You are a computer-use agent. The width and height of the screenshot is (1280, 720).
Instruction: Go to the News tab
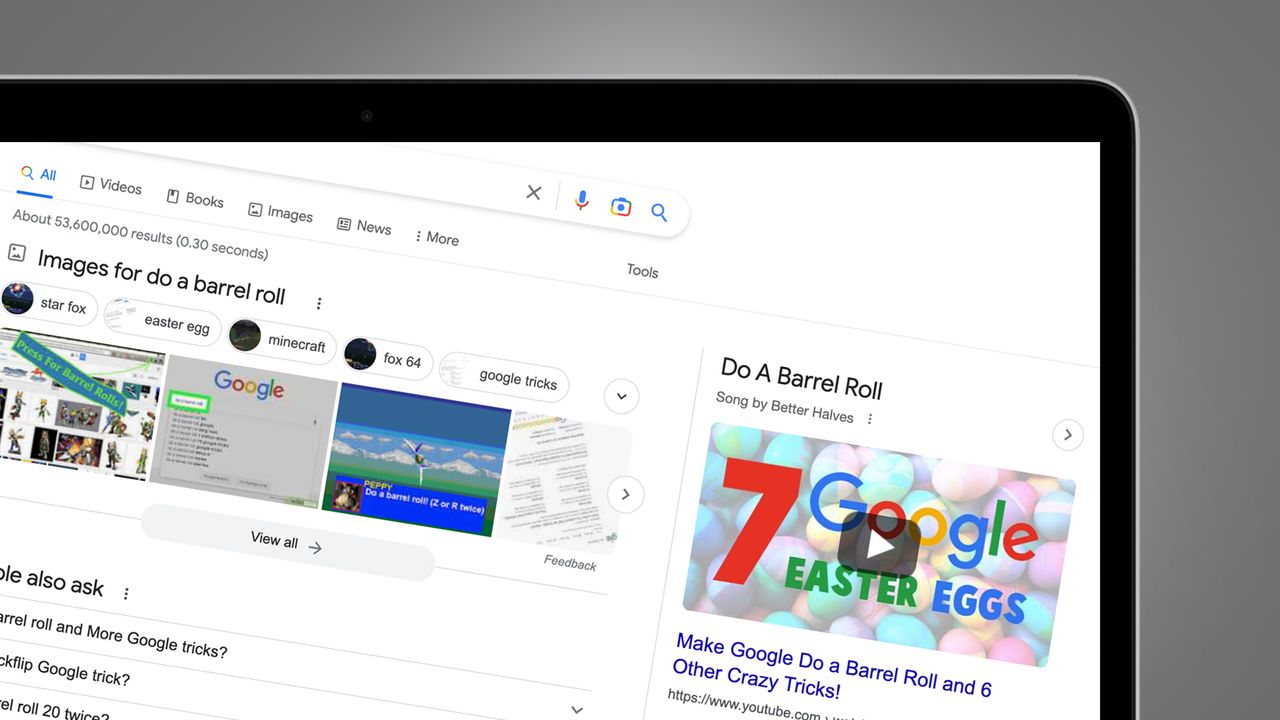pos(364,226)
